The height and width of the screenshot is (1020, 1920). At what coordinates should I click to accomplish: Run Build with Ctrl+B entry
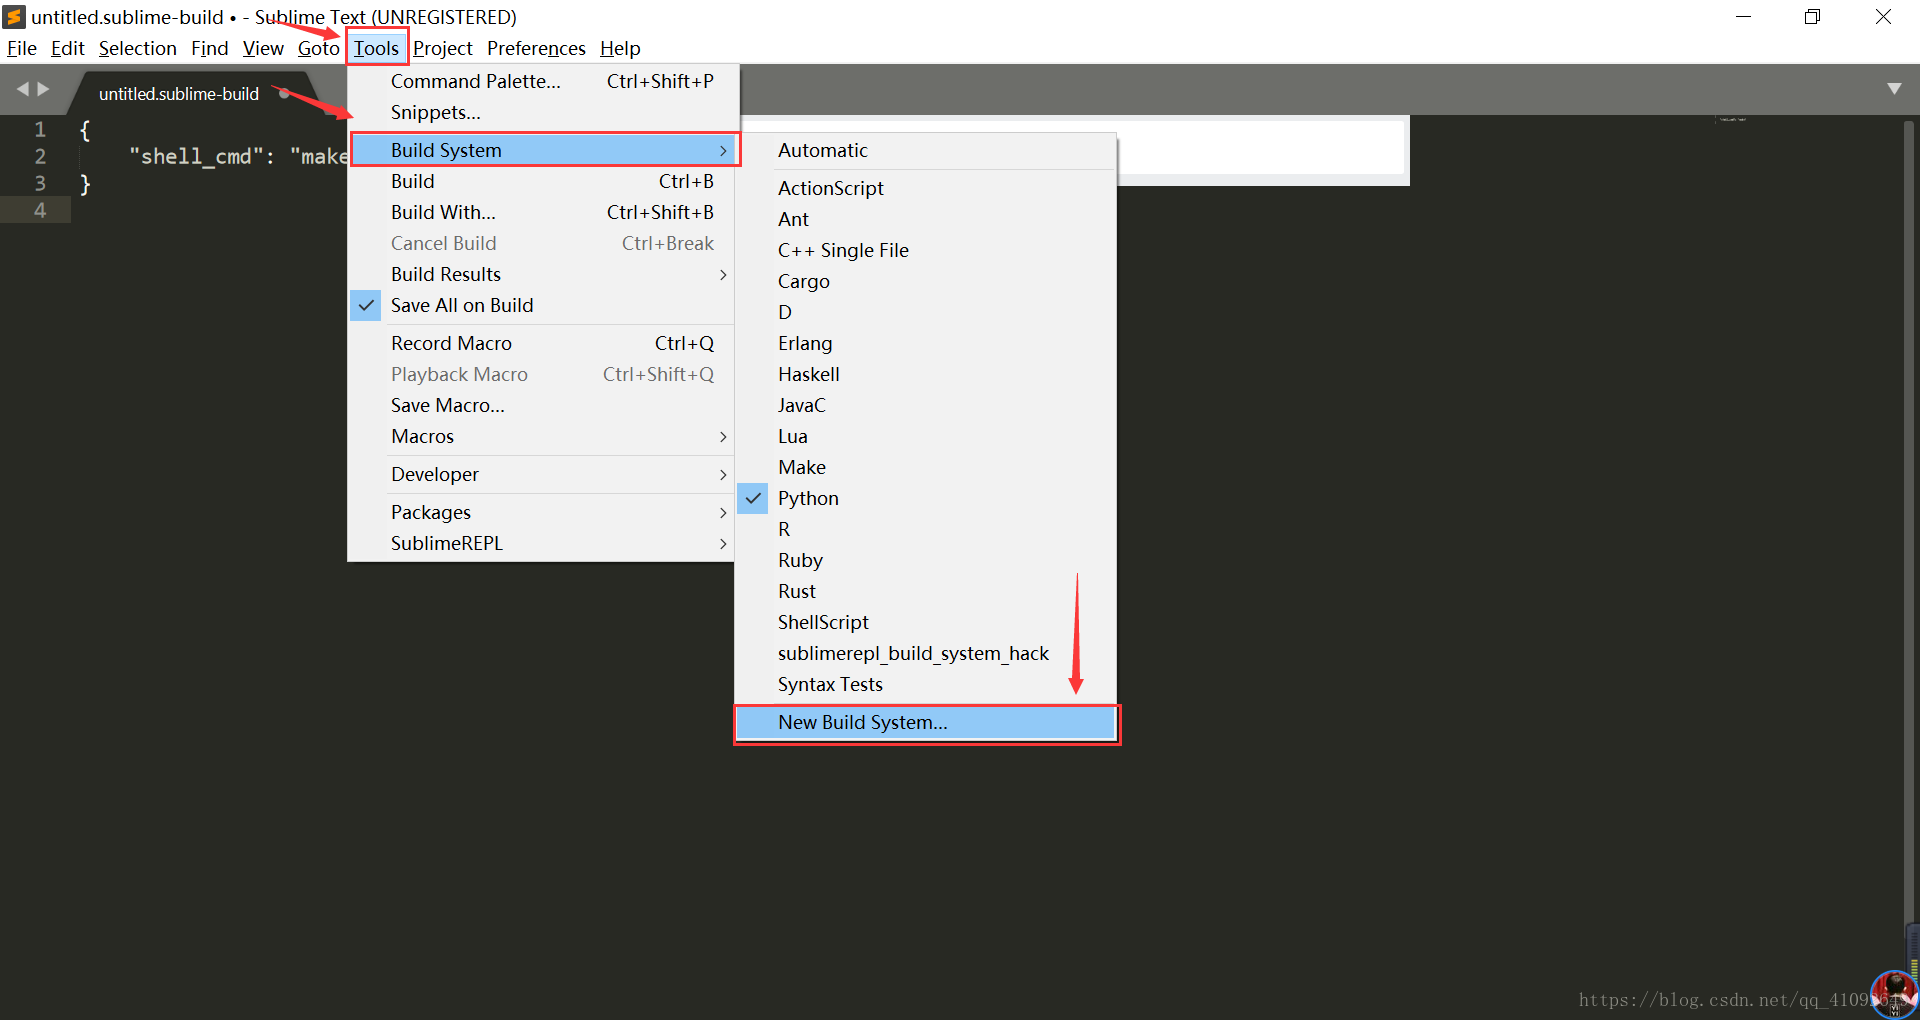point(543,181)
